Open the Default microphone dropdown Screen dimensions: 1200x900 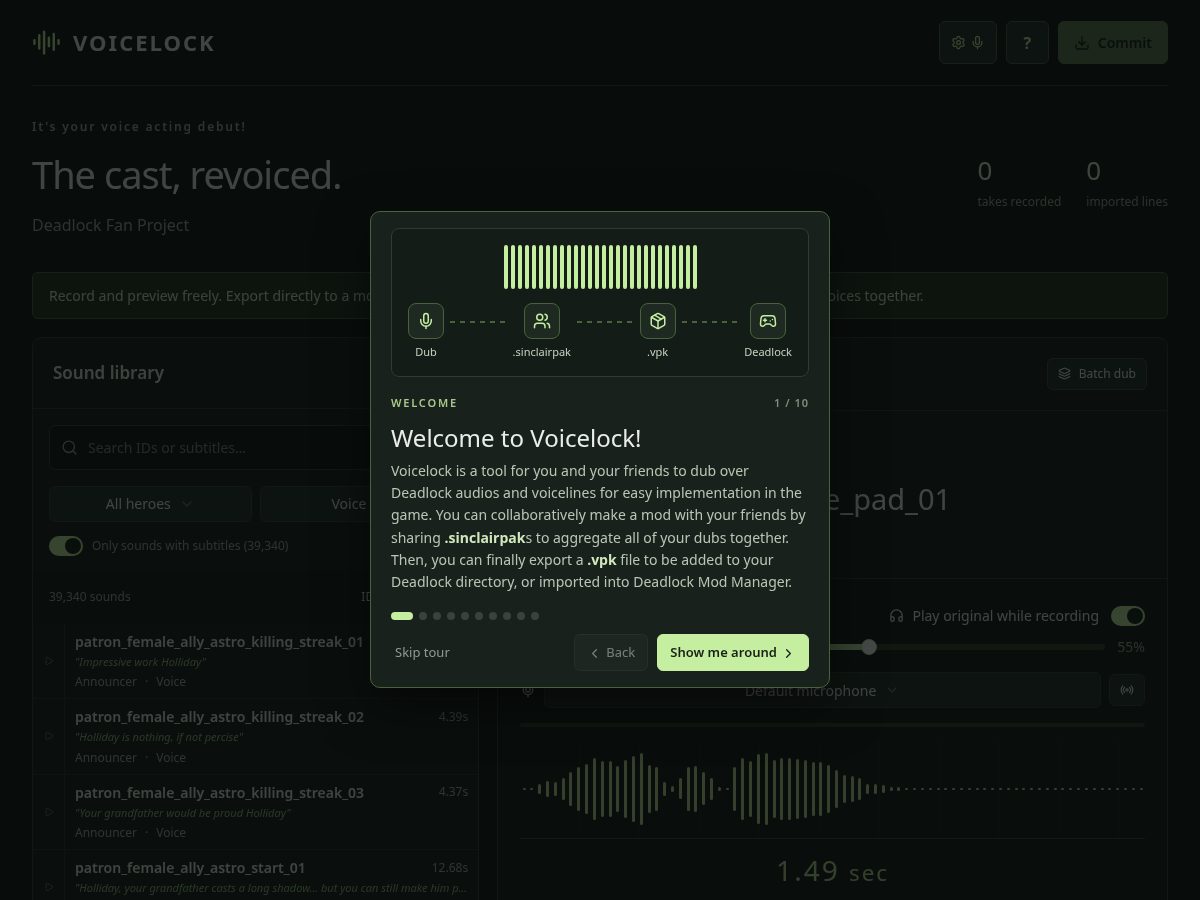tap(822, 690)
